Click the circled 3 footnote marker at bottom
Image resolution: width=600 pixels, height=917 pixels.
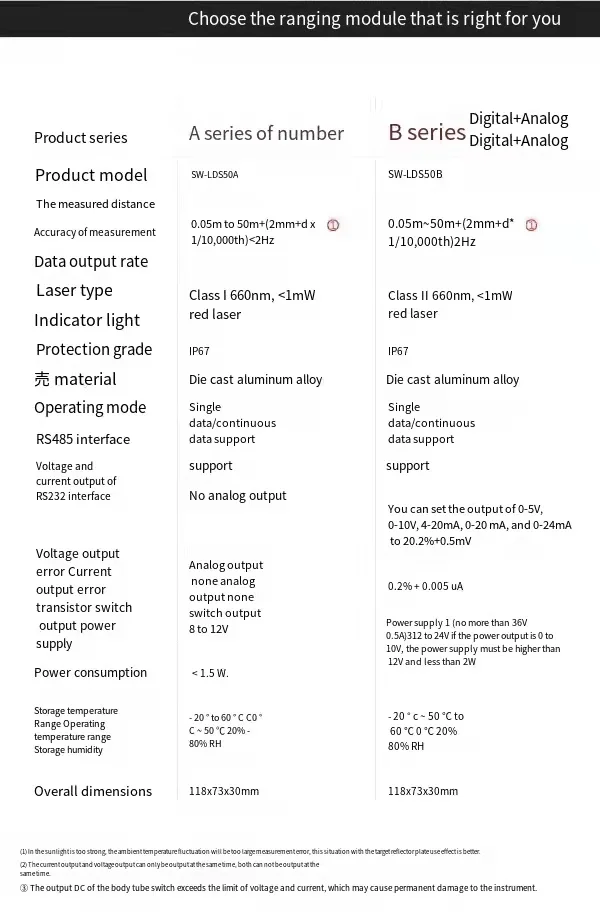point(24,888)
